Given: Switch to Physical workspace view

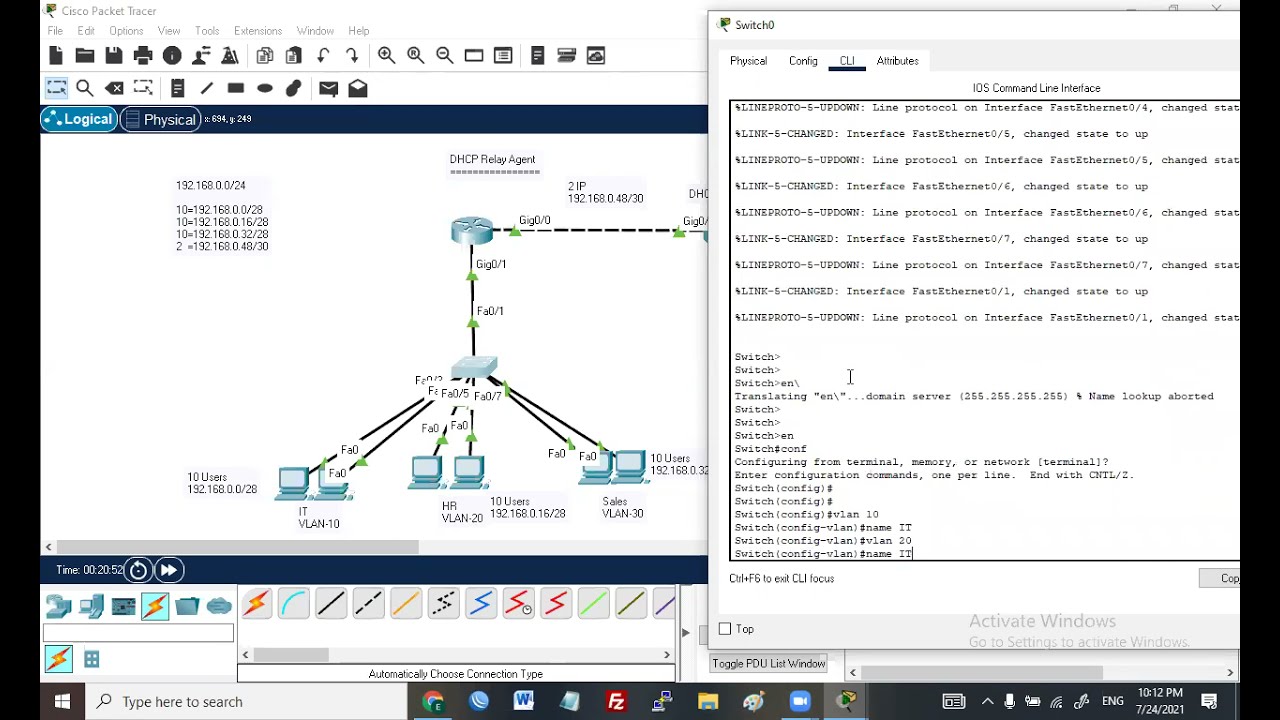Looking at the screenshot, I should [x=160, y=119].
